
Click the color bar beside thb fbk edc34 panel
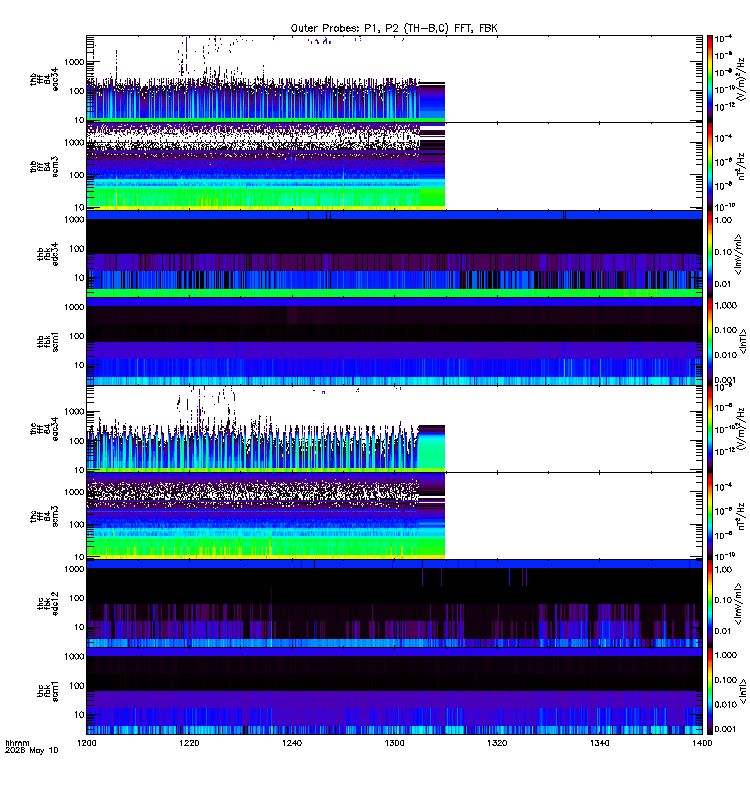[709, 254]
